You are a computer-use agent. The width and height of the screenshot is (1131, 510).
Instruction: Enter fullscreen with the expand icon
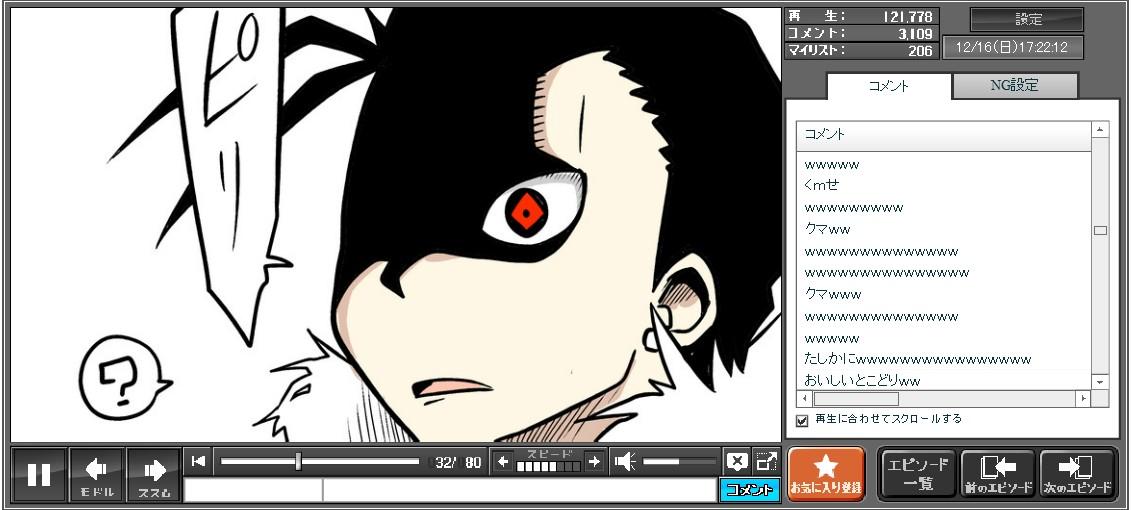point(766,461)
